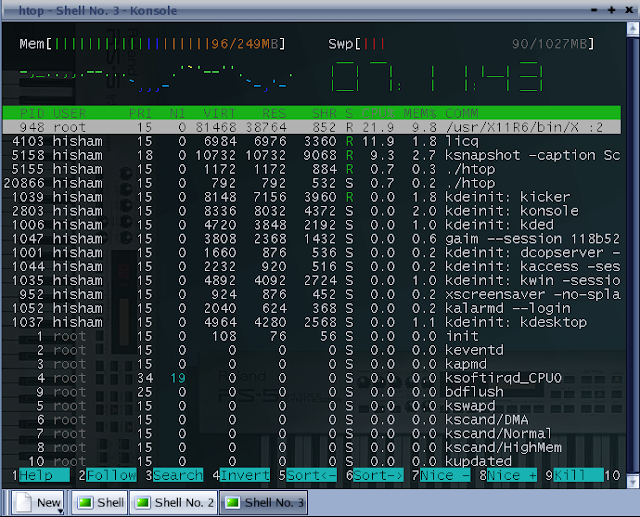Image resolution: width=640 pixels, height=517 pixels.
Task: Click the New session page icon
Action: click(24, 502)
